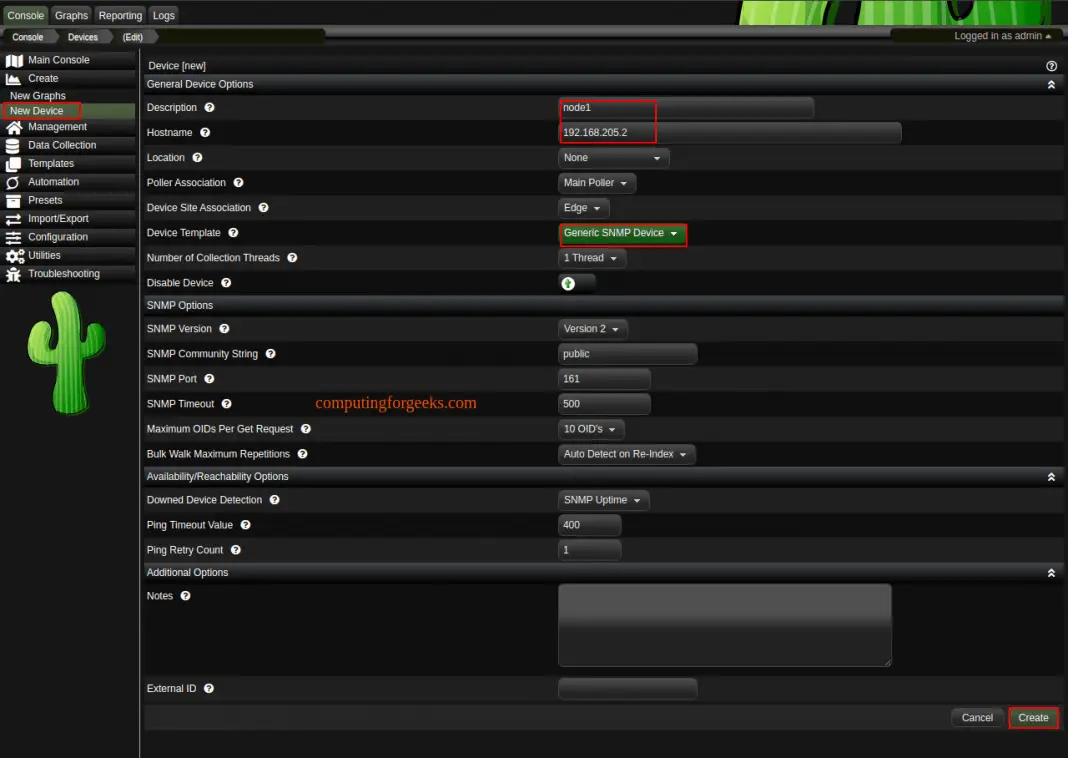
Task: Collapse the General Device Options section
Action: point(1051,84)
